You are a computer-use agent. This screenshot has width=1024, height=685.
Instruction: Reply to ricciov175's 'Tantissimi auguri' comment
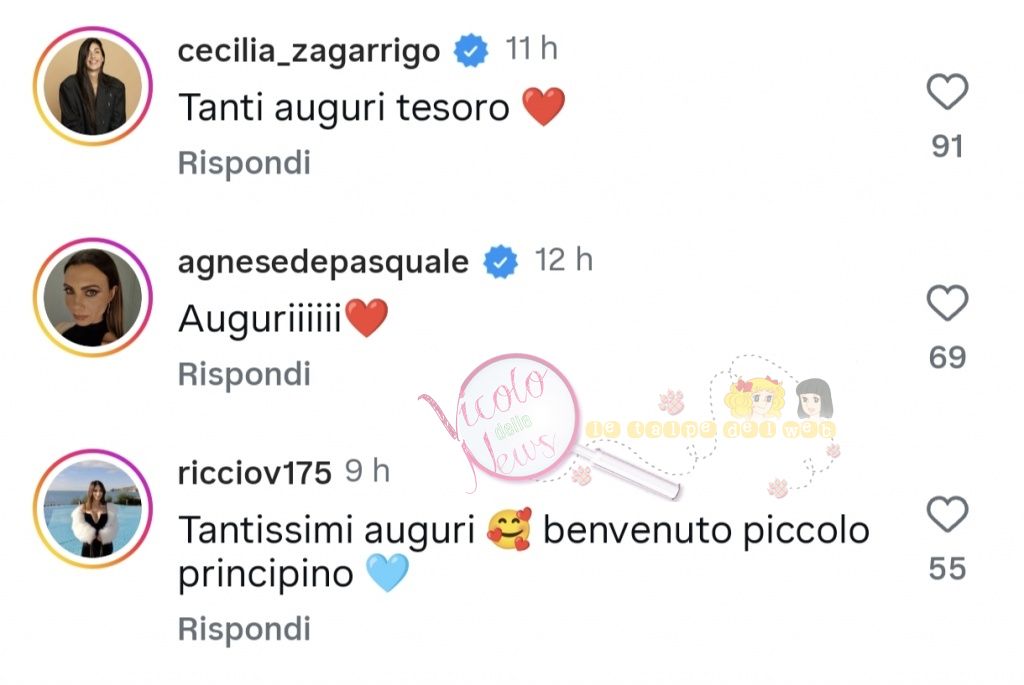tap(244, 629)
